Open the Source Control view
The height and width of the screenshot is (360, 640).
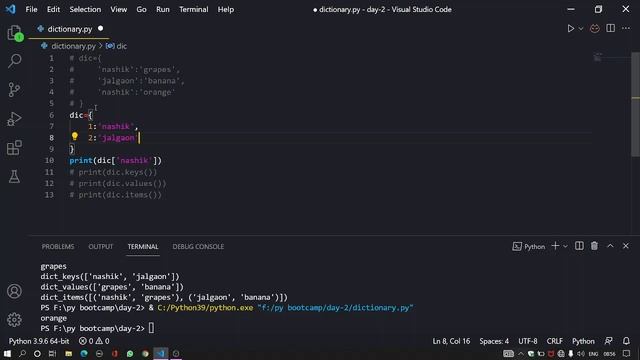14,90
